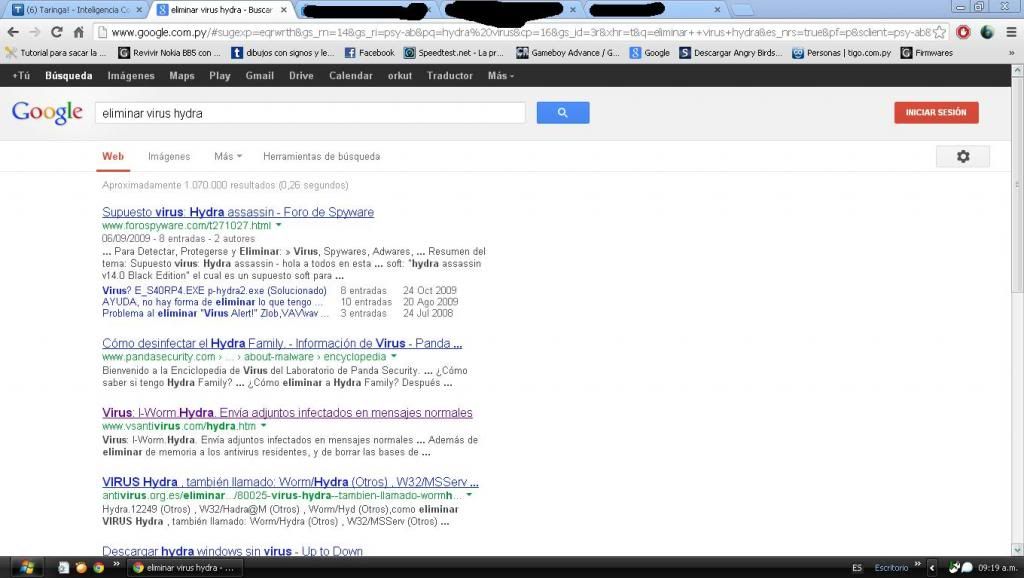The height and width of the screenshot is (578, 1024).
Task: Click the red Opera-style extension icon
Action: (x=963, y=32)
